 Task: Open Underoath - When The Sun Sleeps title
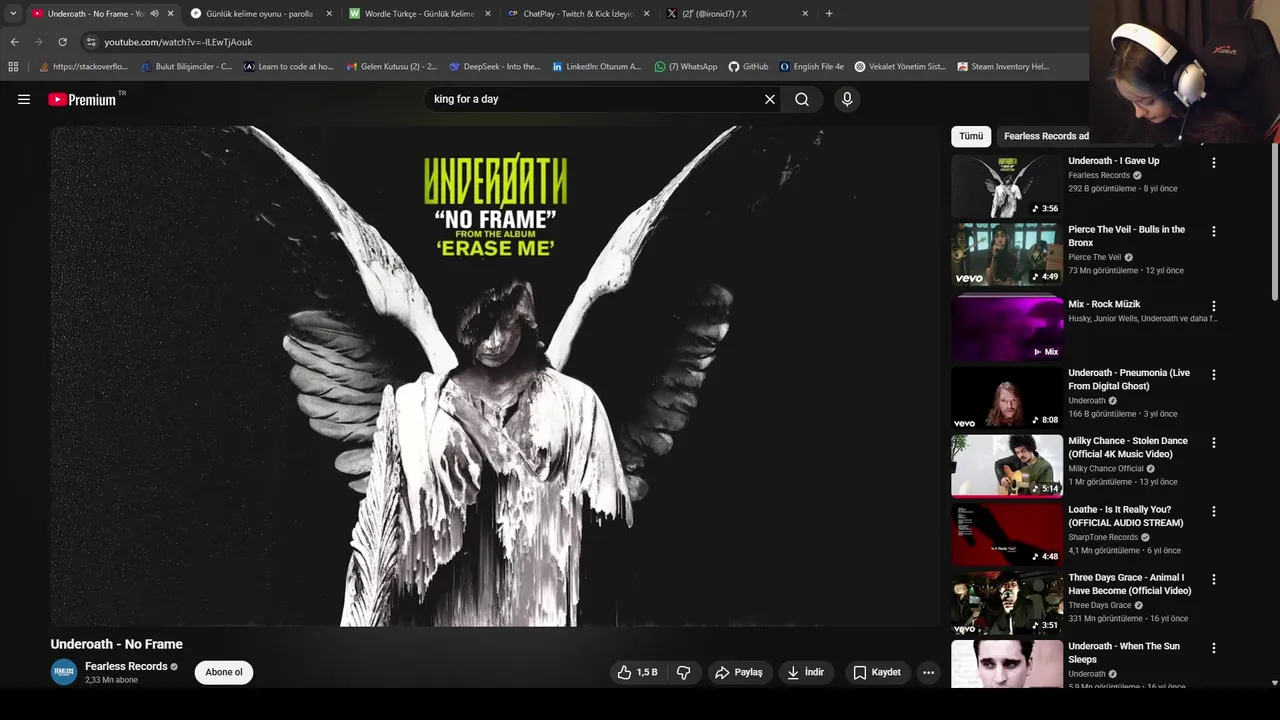tap(1124, 653)
